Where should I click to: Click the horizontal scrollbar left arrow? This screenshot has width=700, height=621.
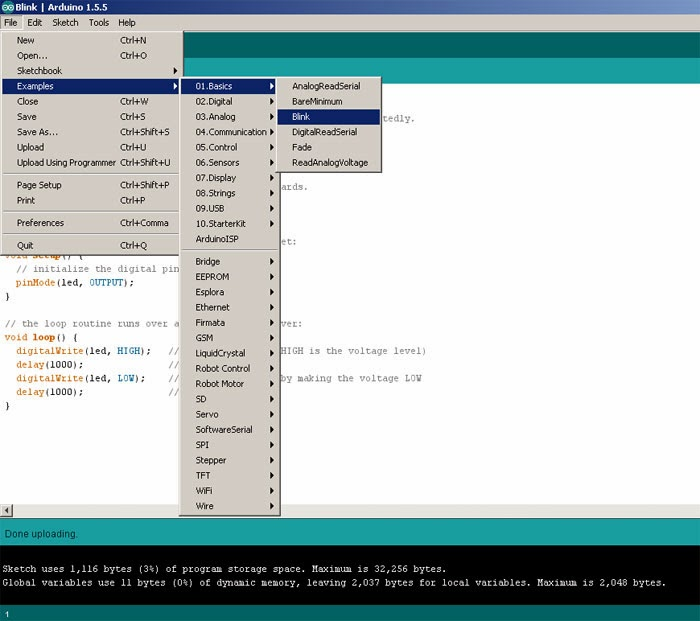[x=7, y=510]
